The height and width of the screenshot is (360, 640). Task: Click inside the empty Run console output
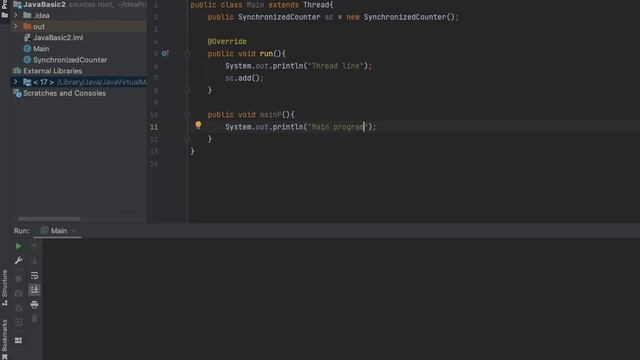click(x=341, y=299)
